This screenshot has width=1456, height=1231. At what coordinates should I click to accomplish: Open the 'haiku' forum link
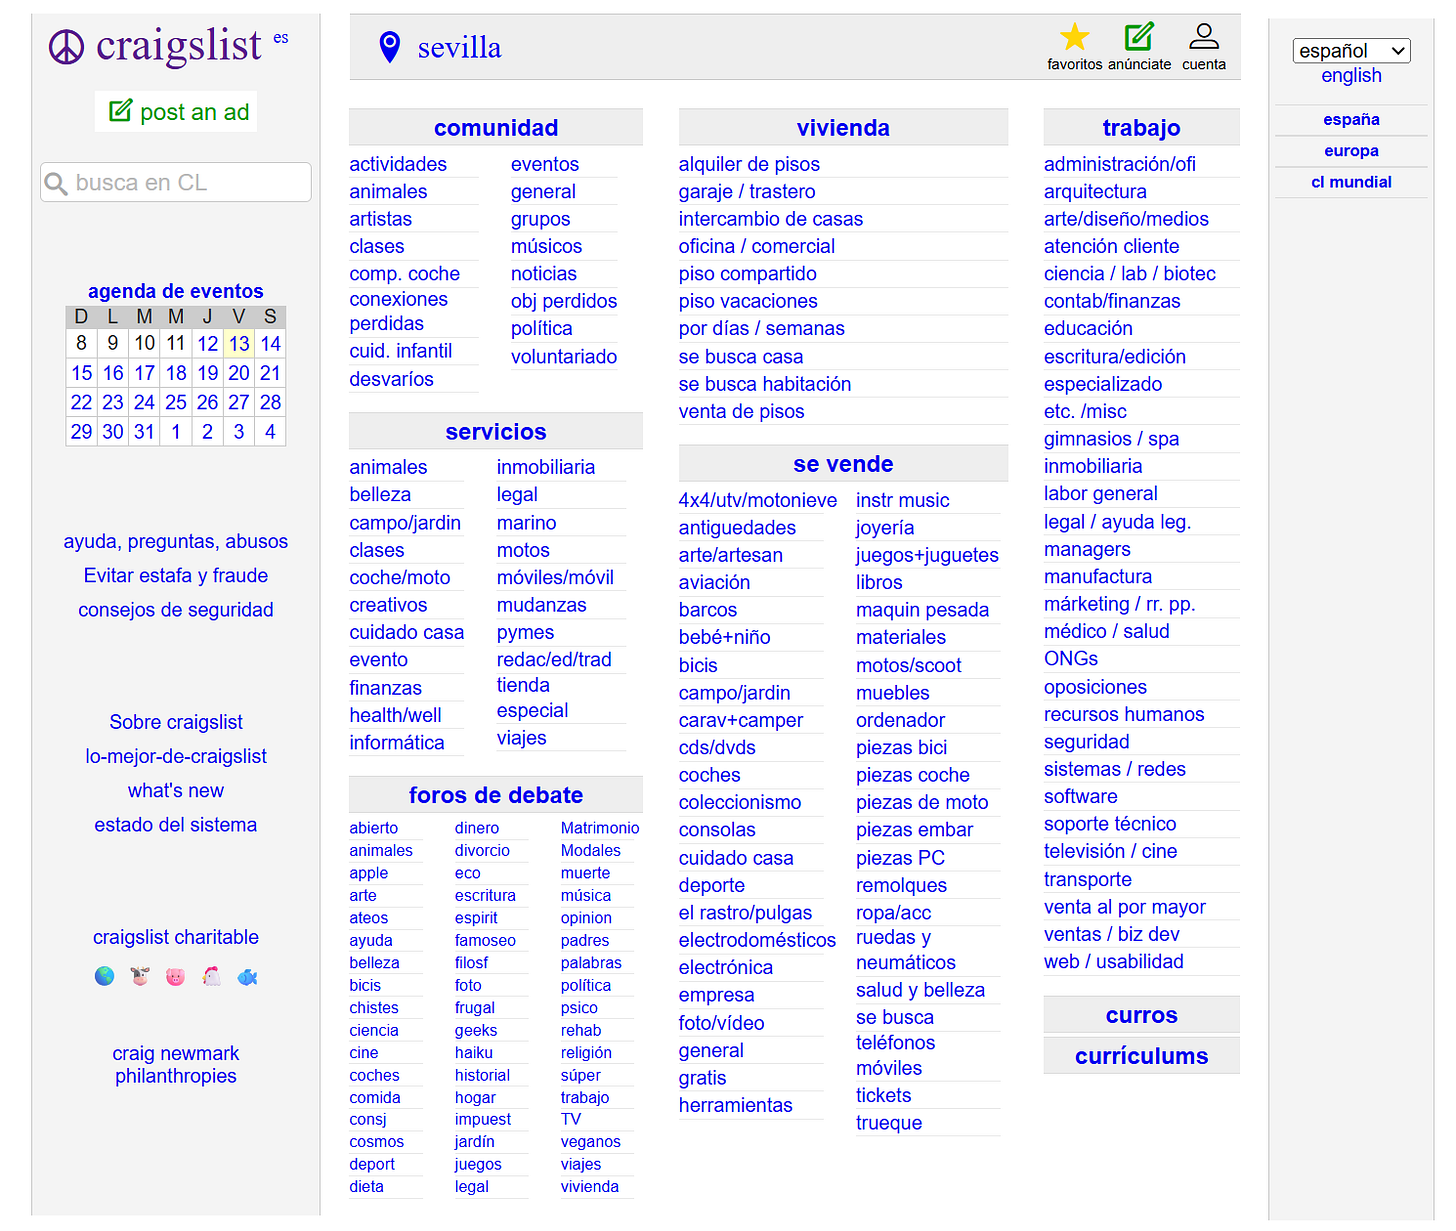click(x=474, y=1052)
